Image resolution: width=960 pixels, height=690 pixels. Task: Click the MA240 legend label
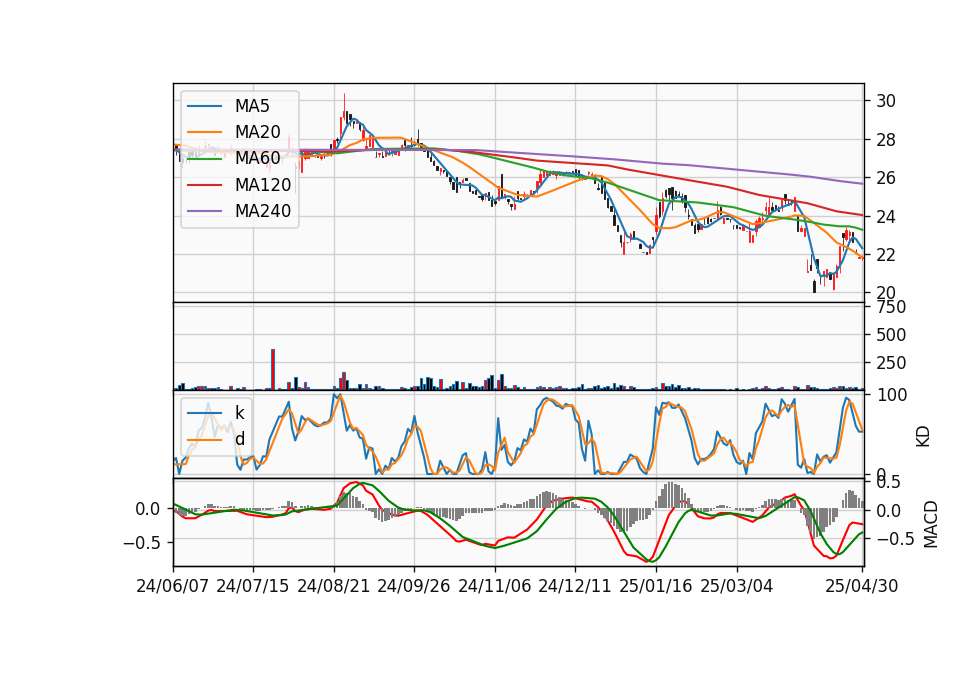(263, 211)
